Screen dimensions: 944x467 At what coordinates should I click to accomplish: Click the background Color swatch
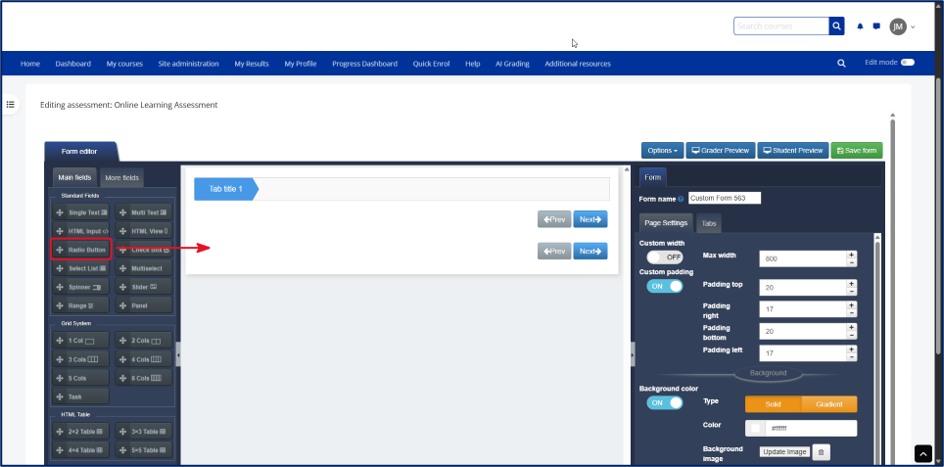point(755,428)
